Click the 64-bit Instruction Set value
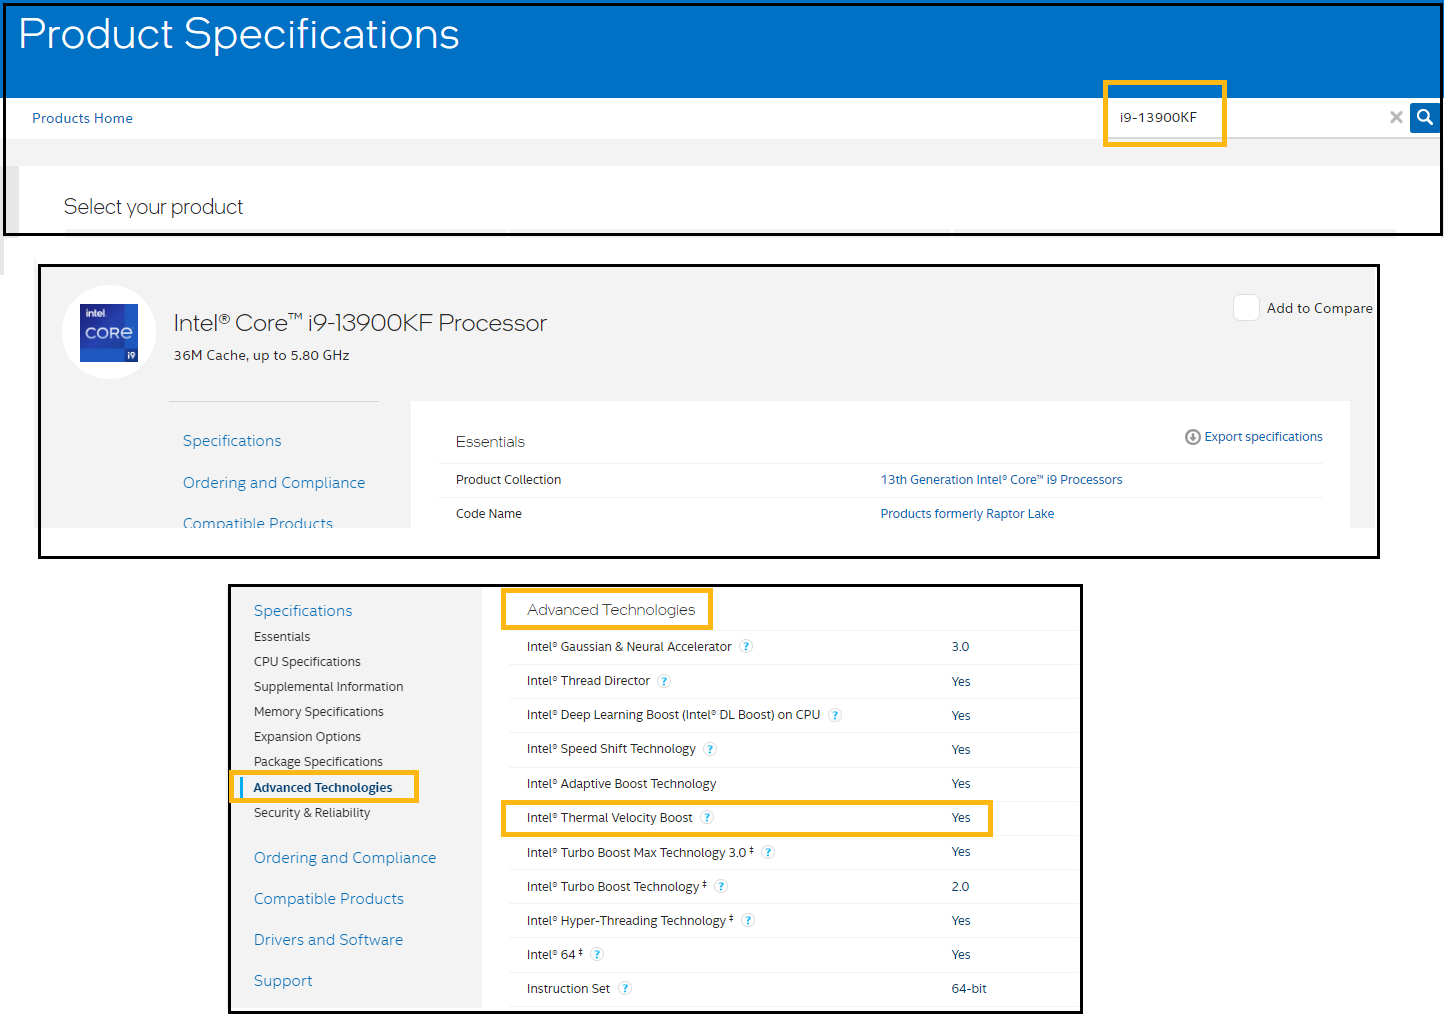This screenshot has height=1026, width=1448. pos(969,989)
